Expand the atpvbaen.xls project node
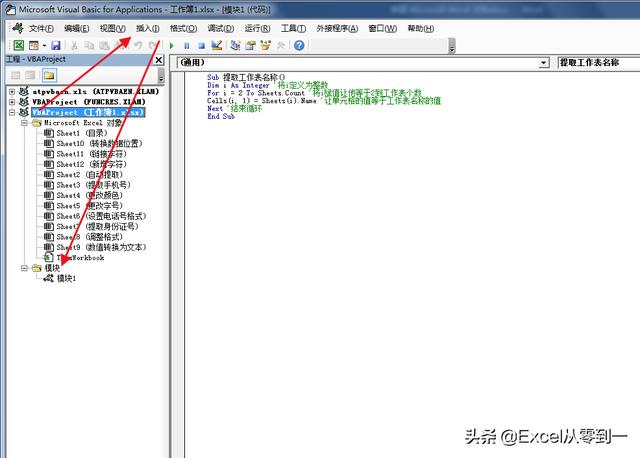 click(12, 91)
